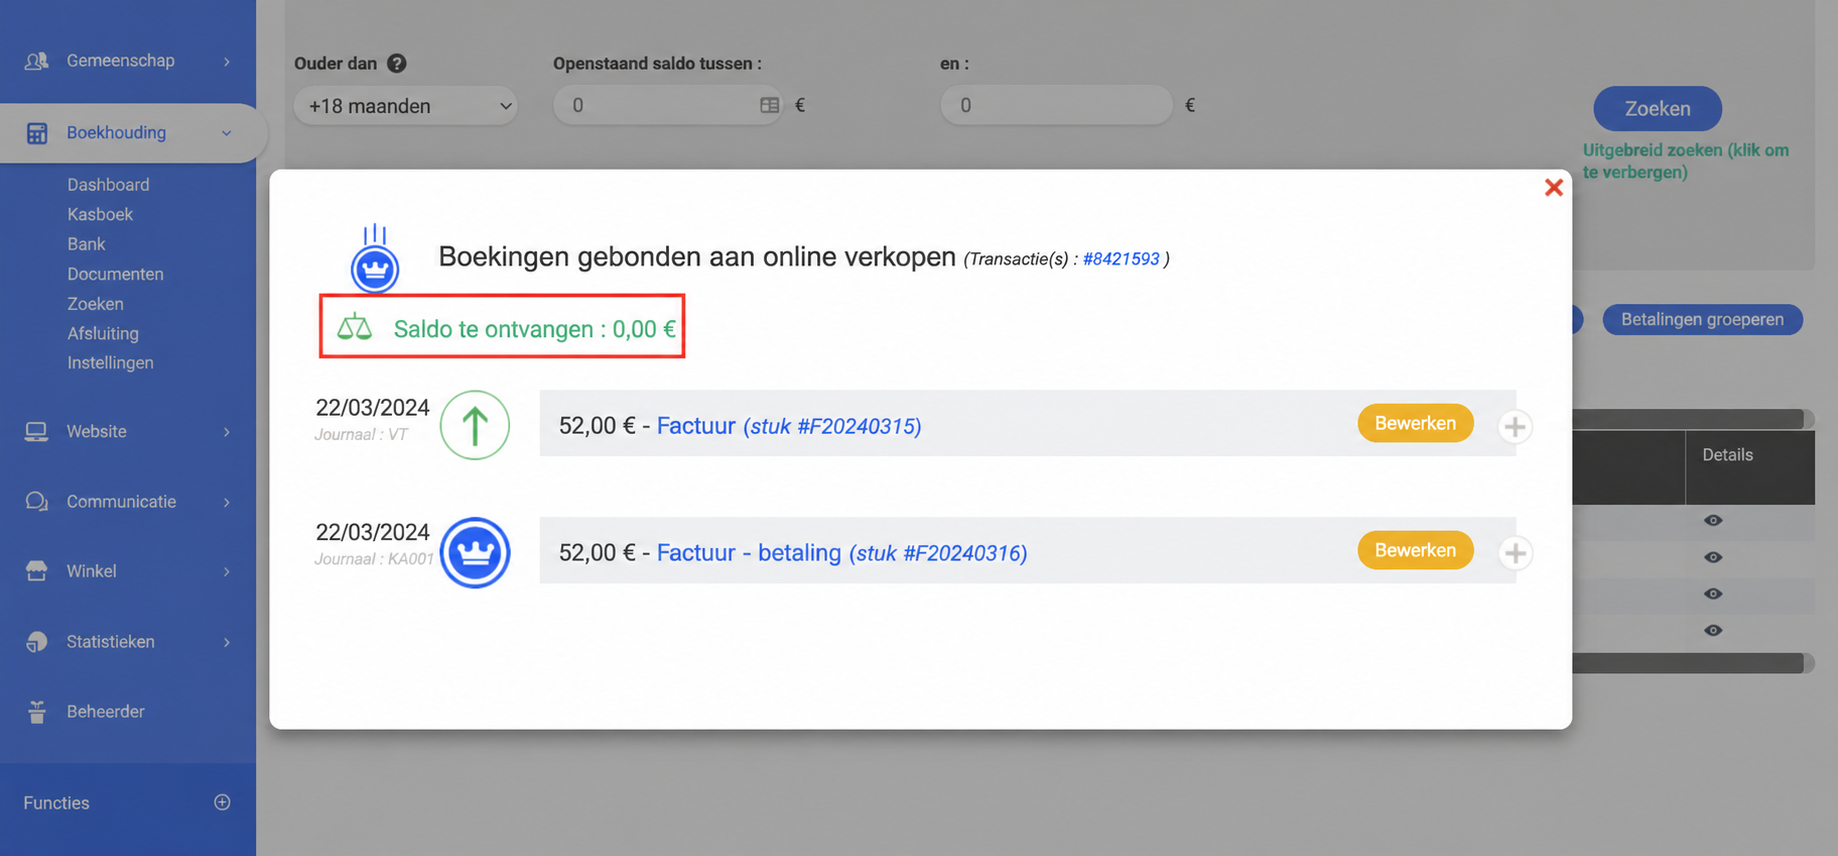Toggle the third eye icon under Details

coord(1713,594)
